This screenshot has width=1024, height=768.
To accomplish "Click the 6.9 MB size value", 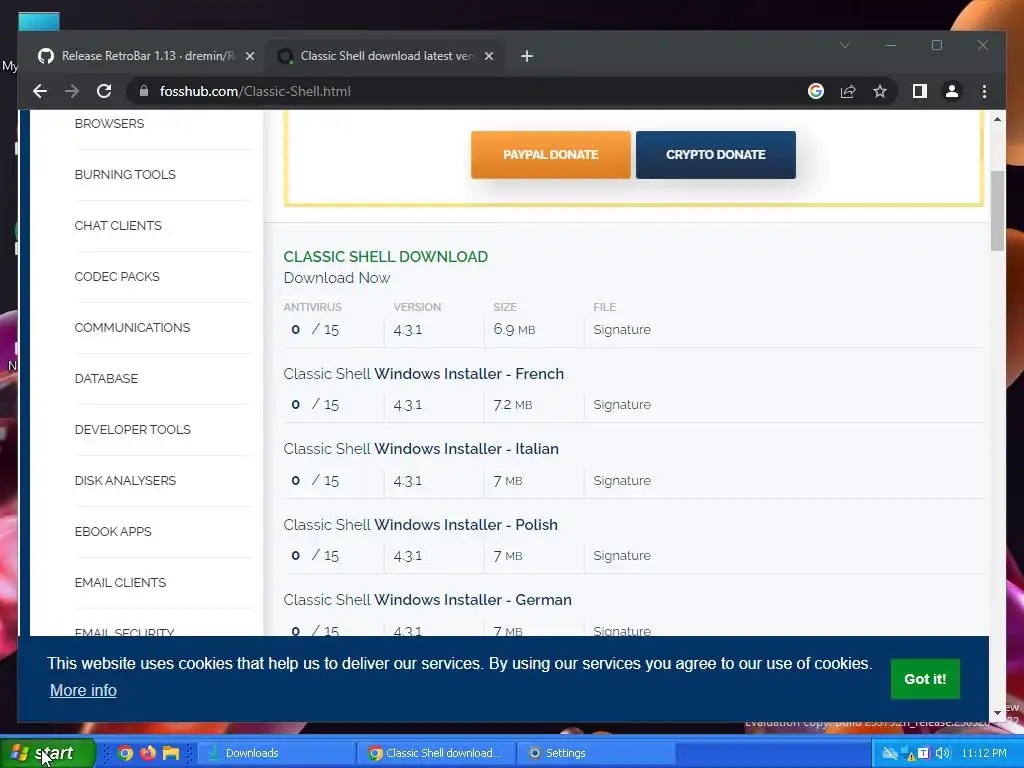I will point(514,330).
